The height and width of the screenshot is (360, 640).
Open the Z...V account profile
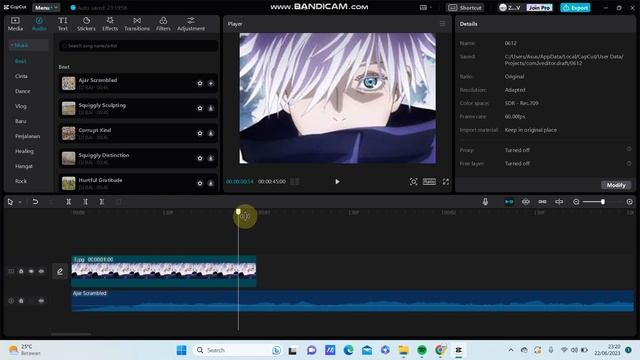click(x=510, y=7)
